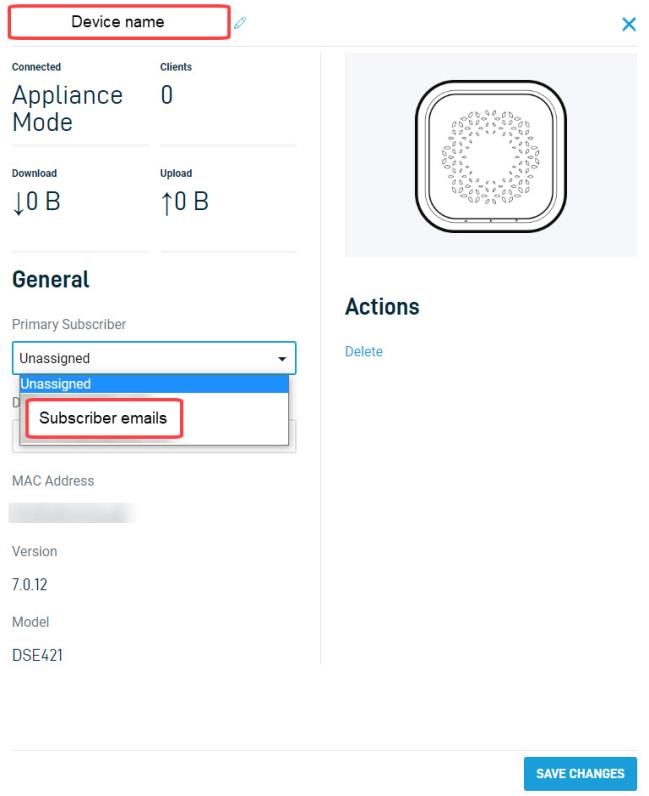Select the Clients count value
This screenshot has height=796, width=649.
(x=167, y=95)
